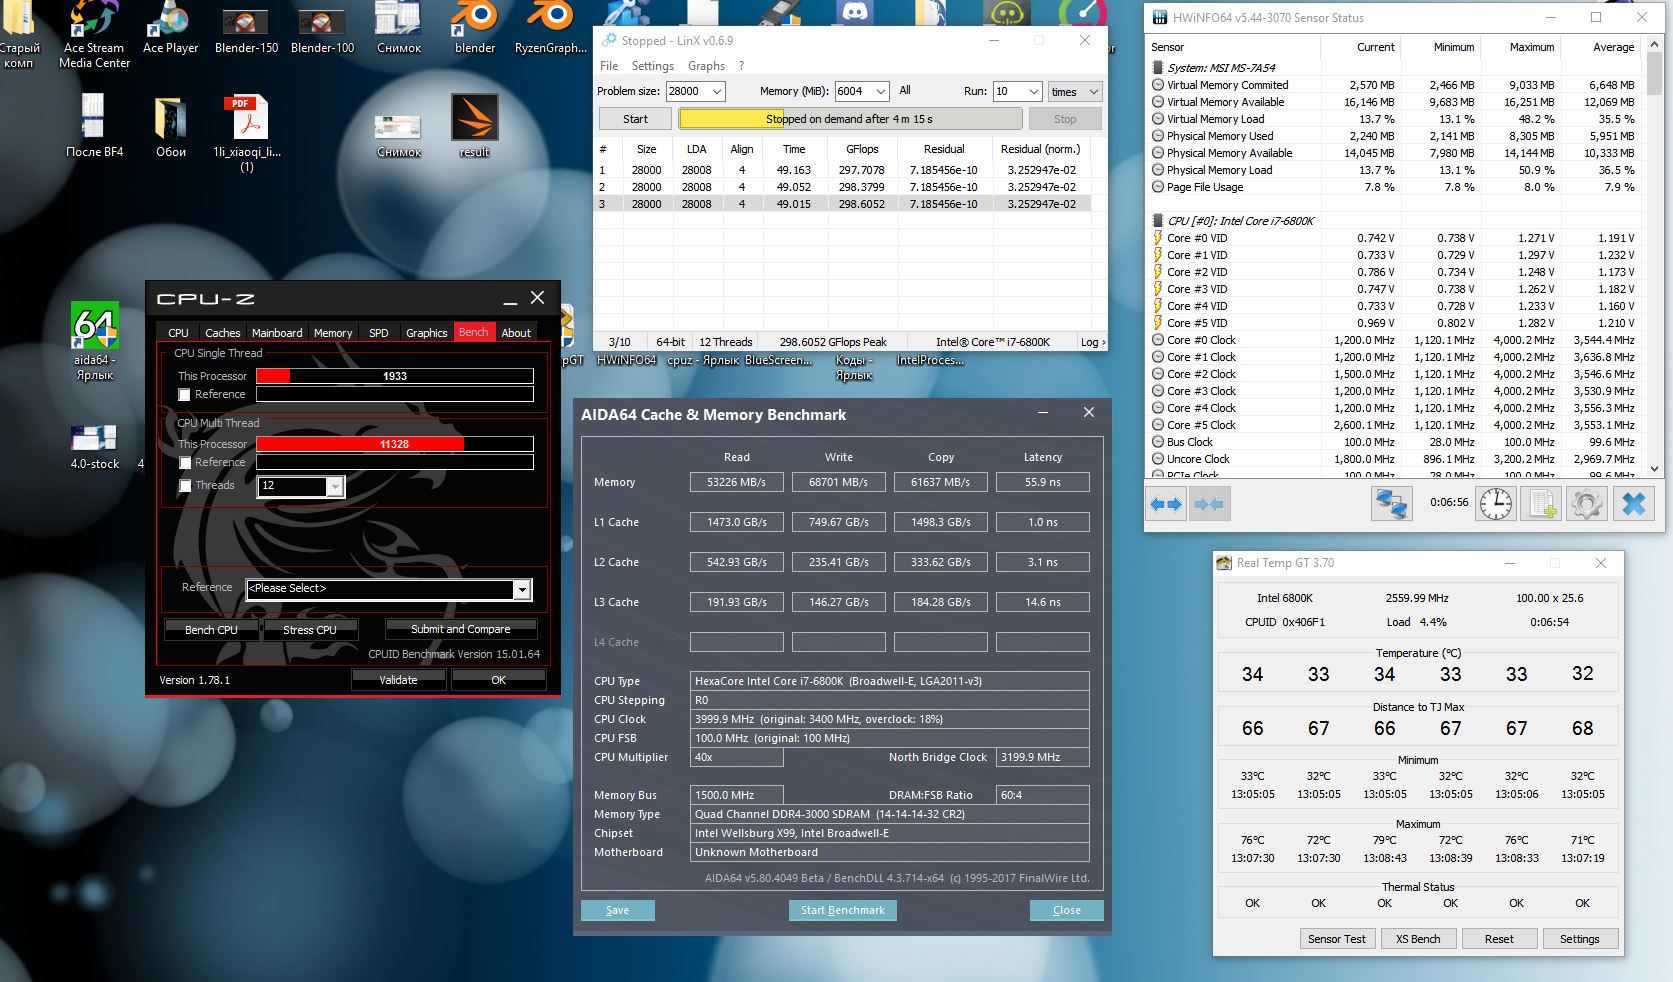Click XS Bench in Real Temp
Image resolution: width=1673 pixels, height=982 pixels.
[x=1418, y=939]
